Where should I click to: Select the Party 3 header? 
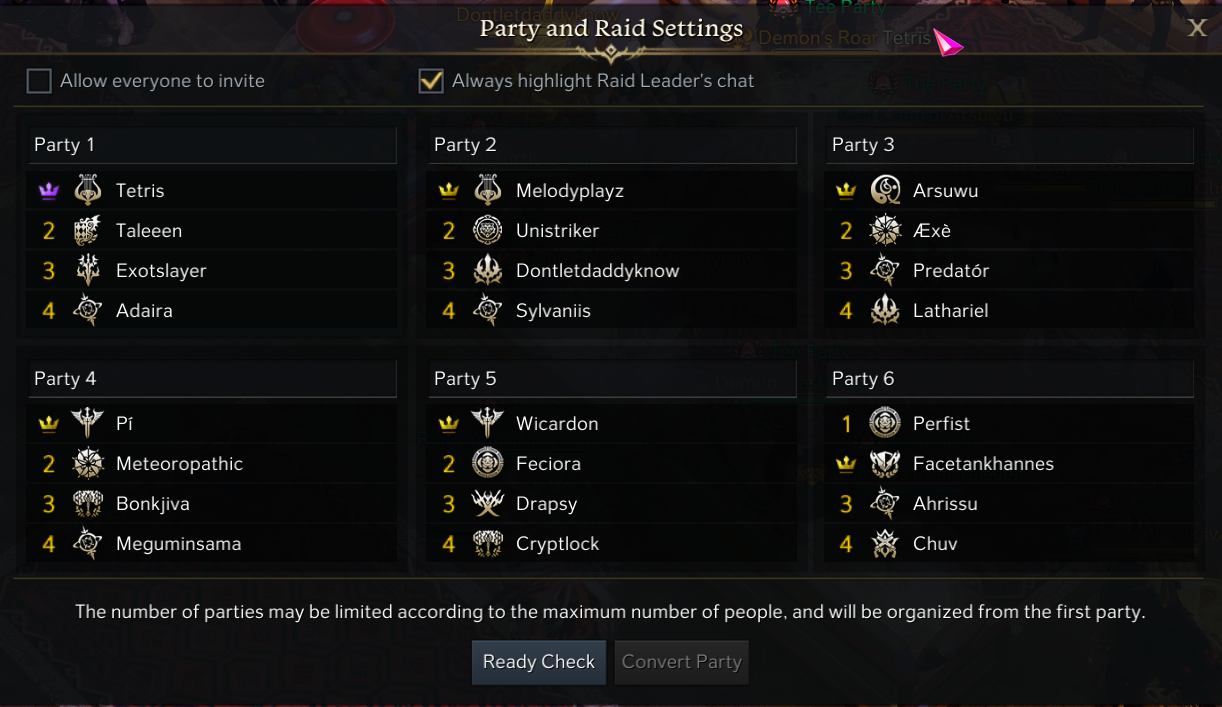coord(1012,145)
